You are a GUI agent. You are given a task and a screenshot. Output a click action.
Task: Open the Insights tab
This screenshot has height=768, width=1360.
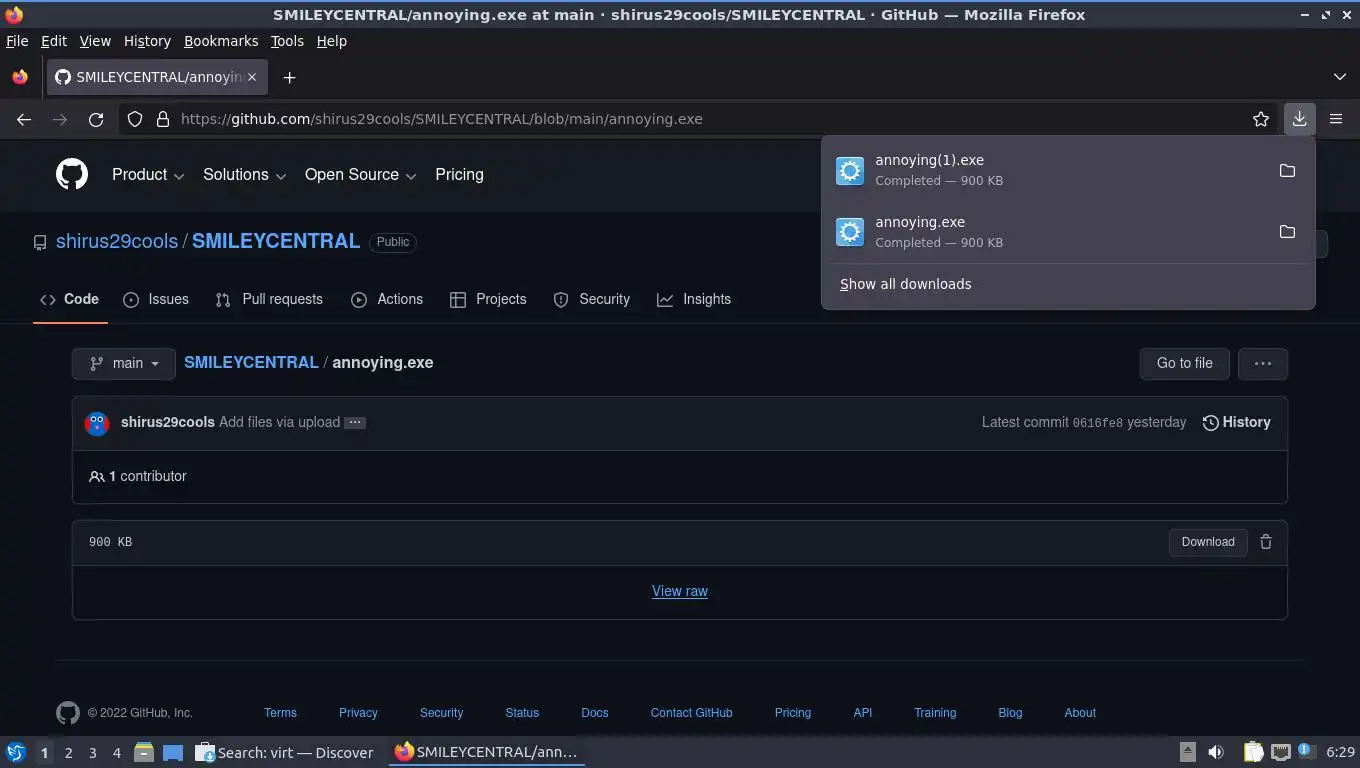point(694,299)
